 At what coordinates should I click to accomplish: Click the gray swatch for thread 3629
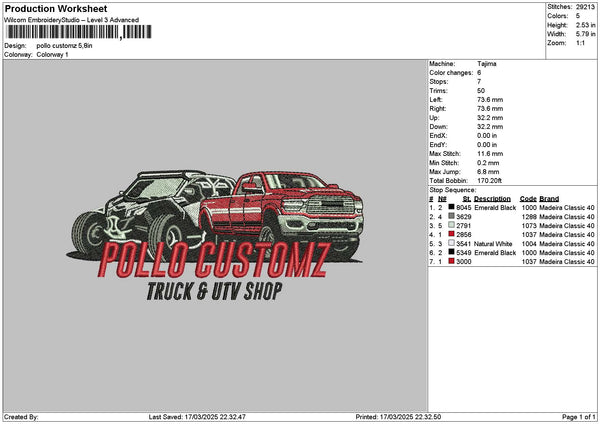click(x=452, y=217)
